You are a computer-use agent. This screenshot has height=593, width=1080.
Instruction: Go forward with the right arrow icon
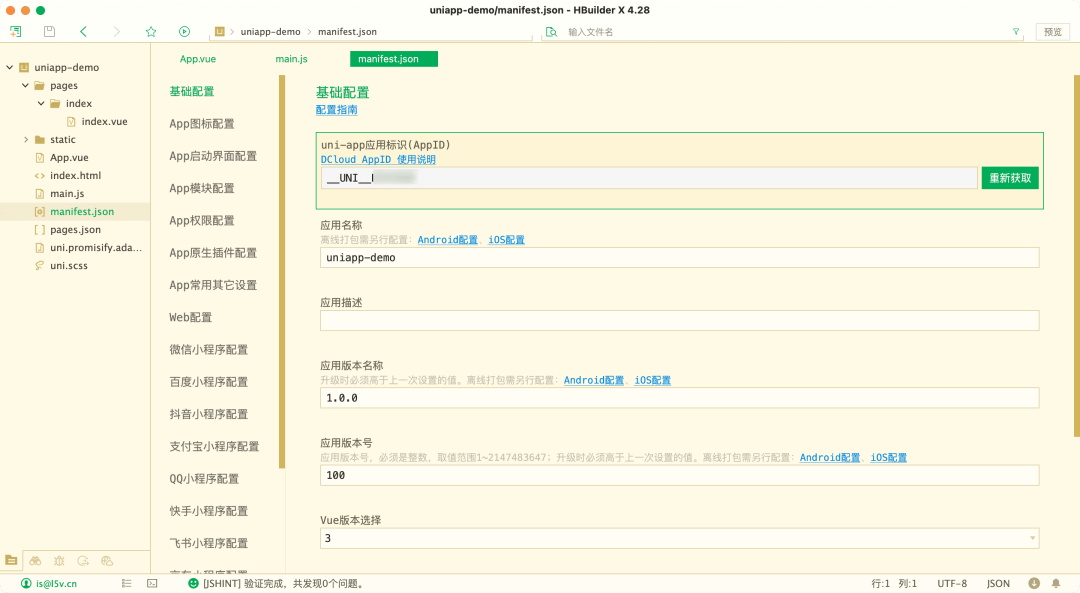pos(116,32)
